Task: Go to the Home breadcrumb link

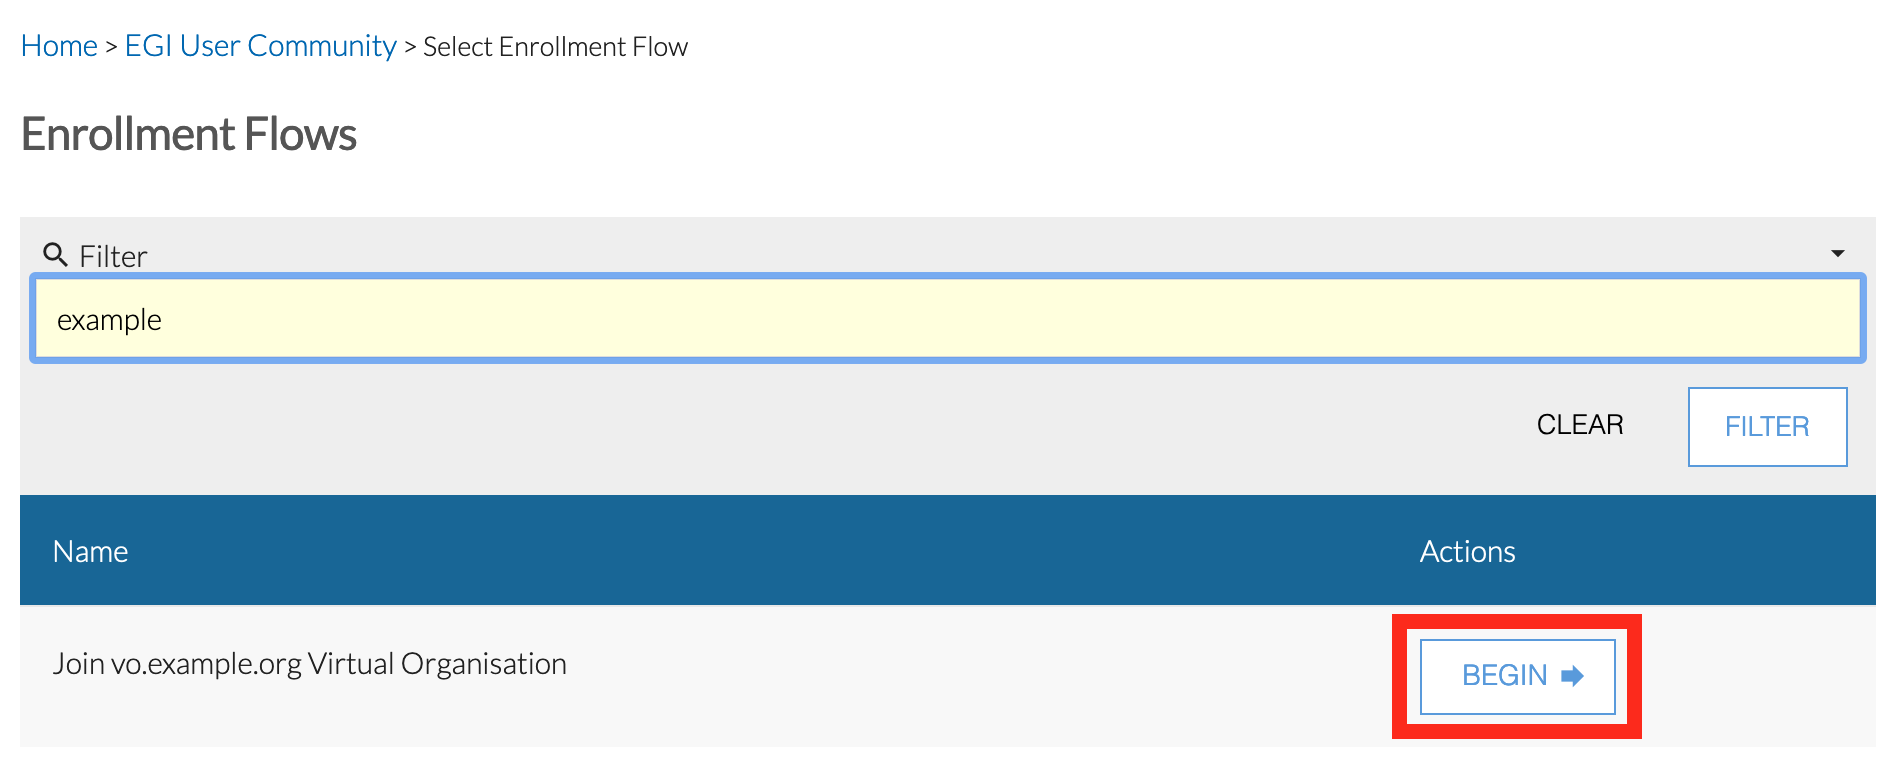Action: [59, 46]
